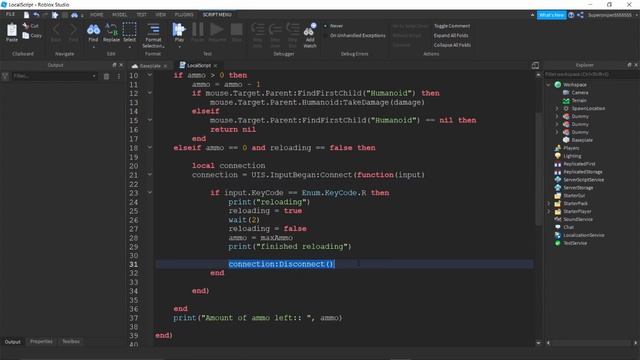Screen dimensions: 640x360
Task: Click the Output panel trash clear icon
Action: pyautogui.click(x=106, y=76)
